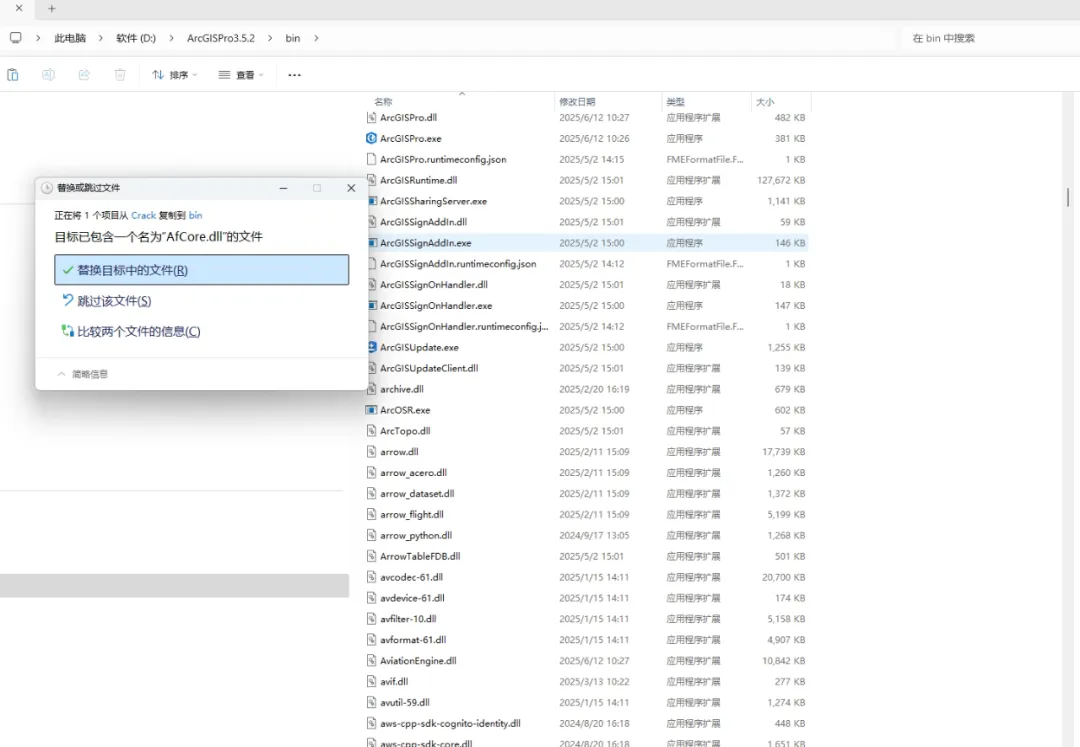
Task: Click the bin destination link in dialog
Action: pos(196,215)
